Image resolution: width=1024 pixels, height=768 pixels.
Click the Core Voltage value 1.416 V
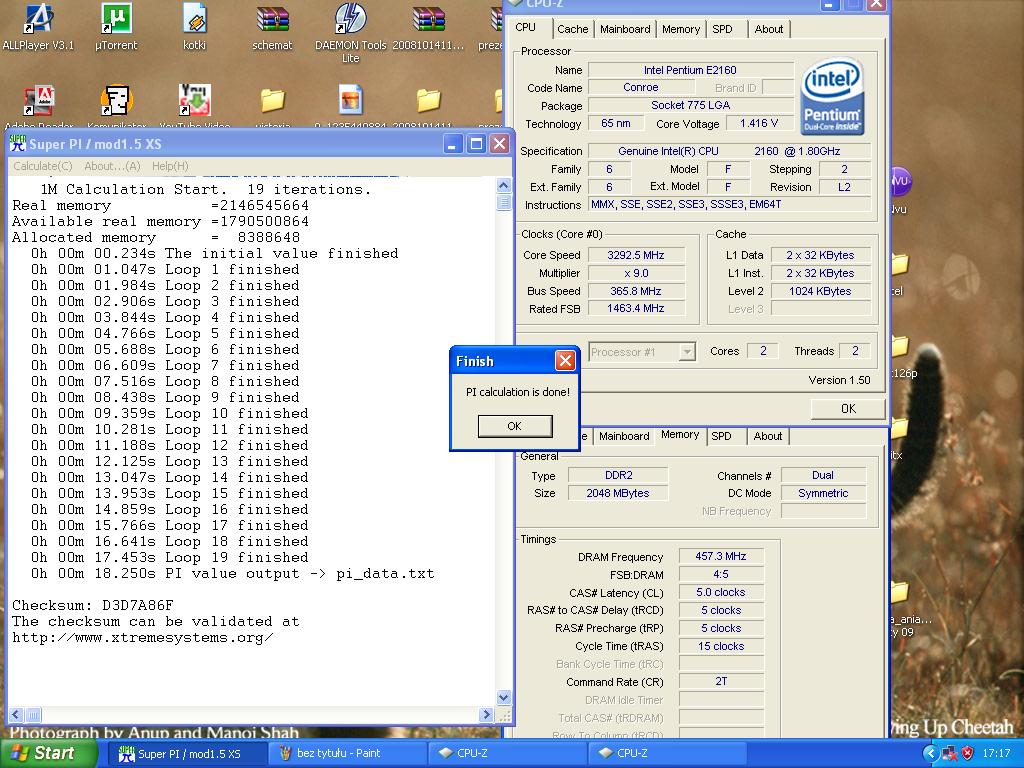[759, 123]
